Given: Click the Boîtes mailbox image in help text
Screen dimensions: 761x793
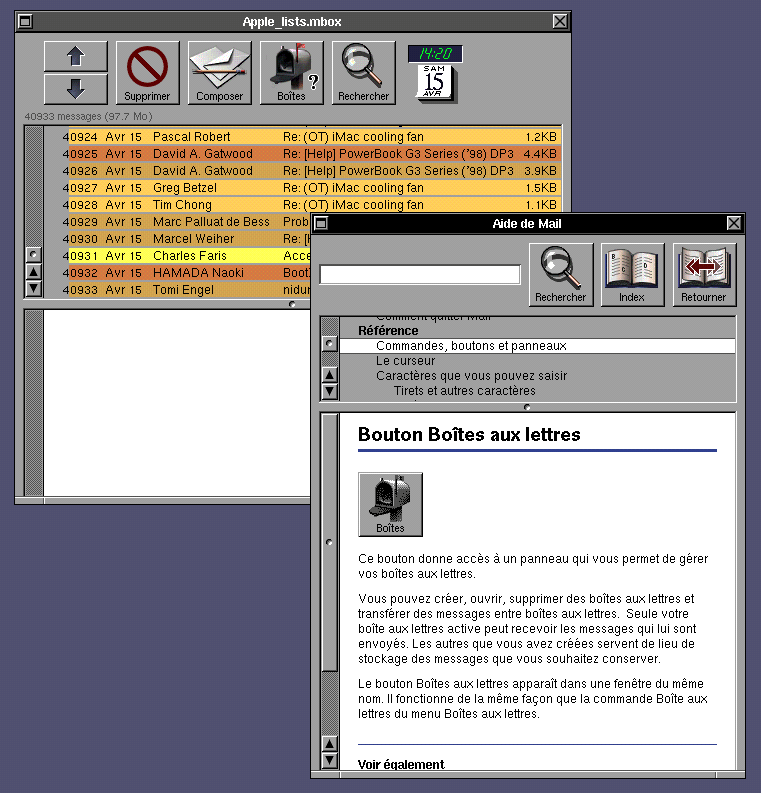Looking at the screenshot, I should point(390,504).
